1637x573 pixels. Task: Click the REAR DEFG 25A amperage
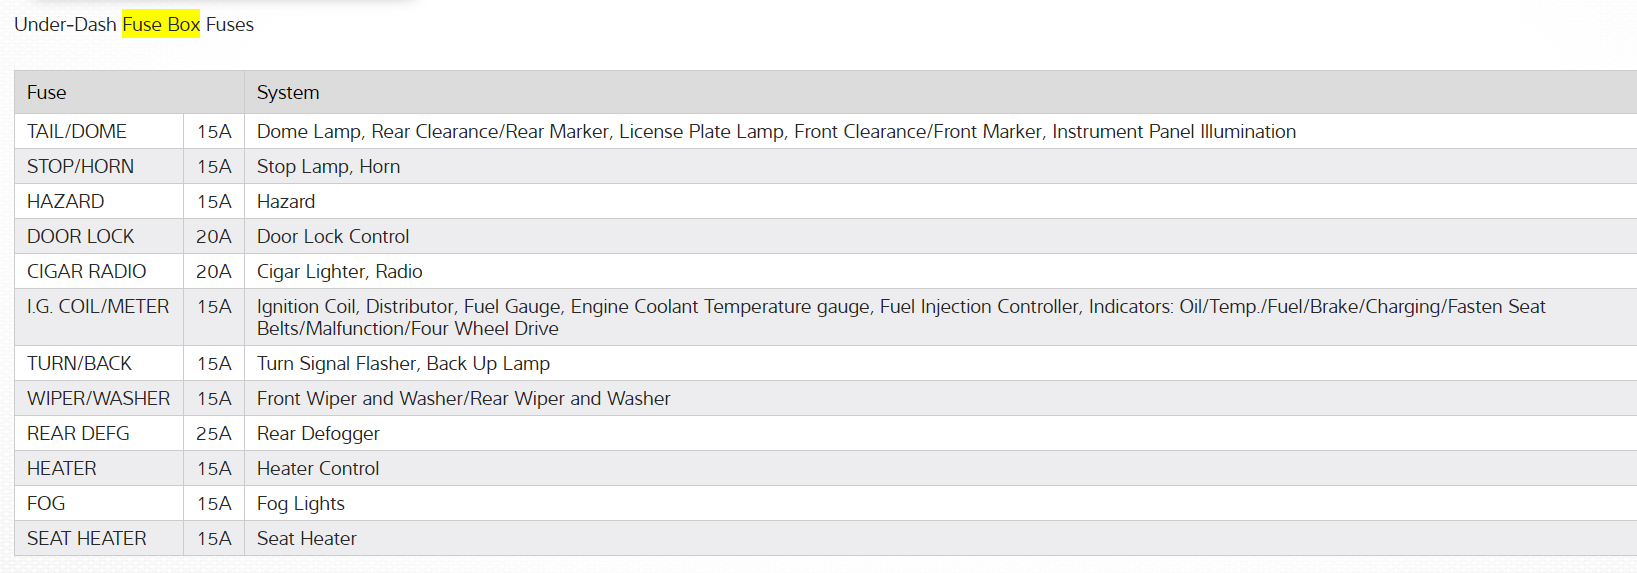(x=214, y=433)
